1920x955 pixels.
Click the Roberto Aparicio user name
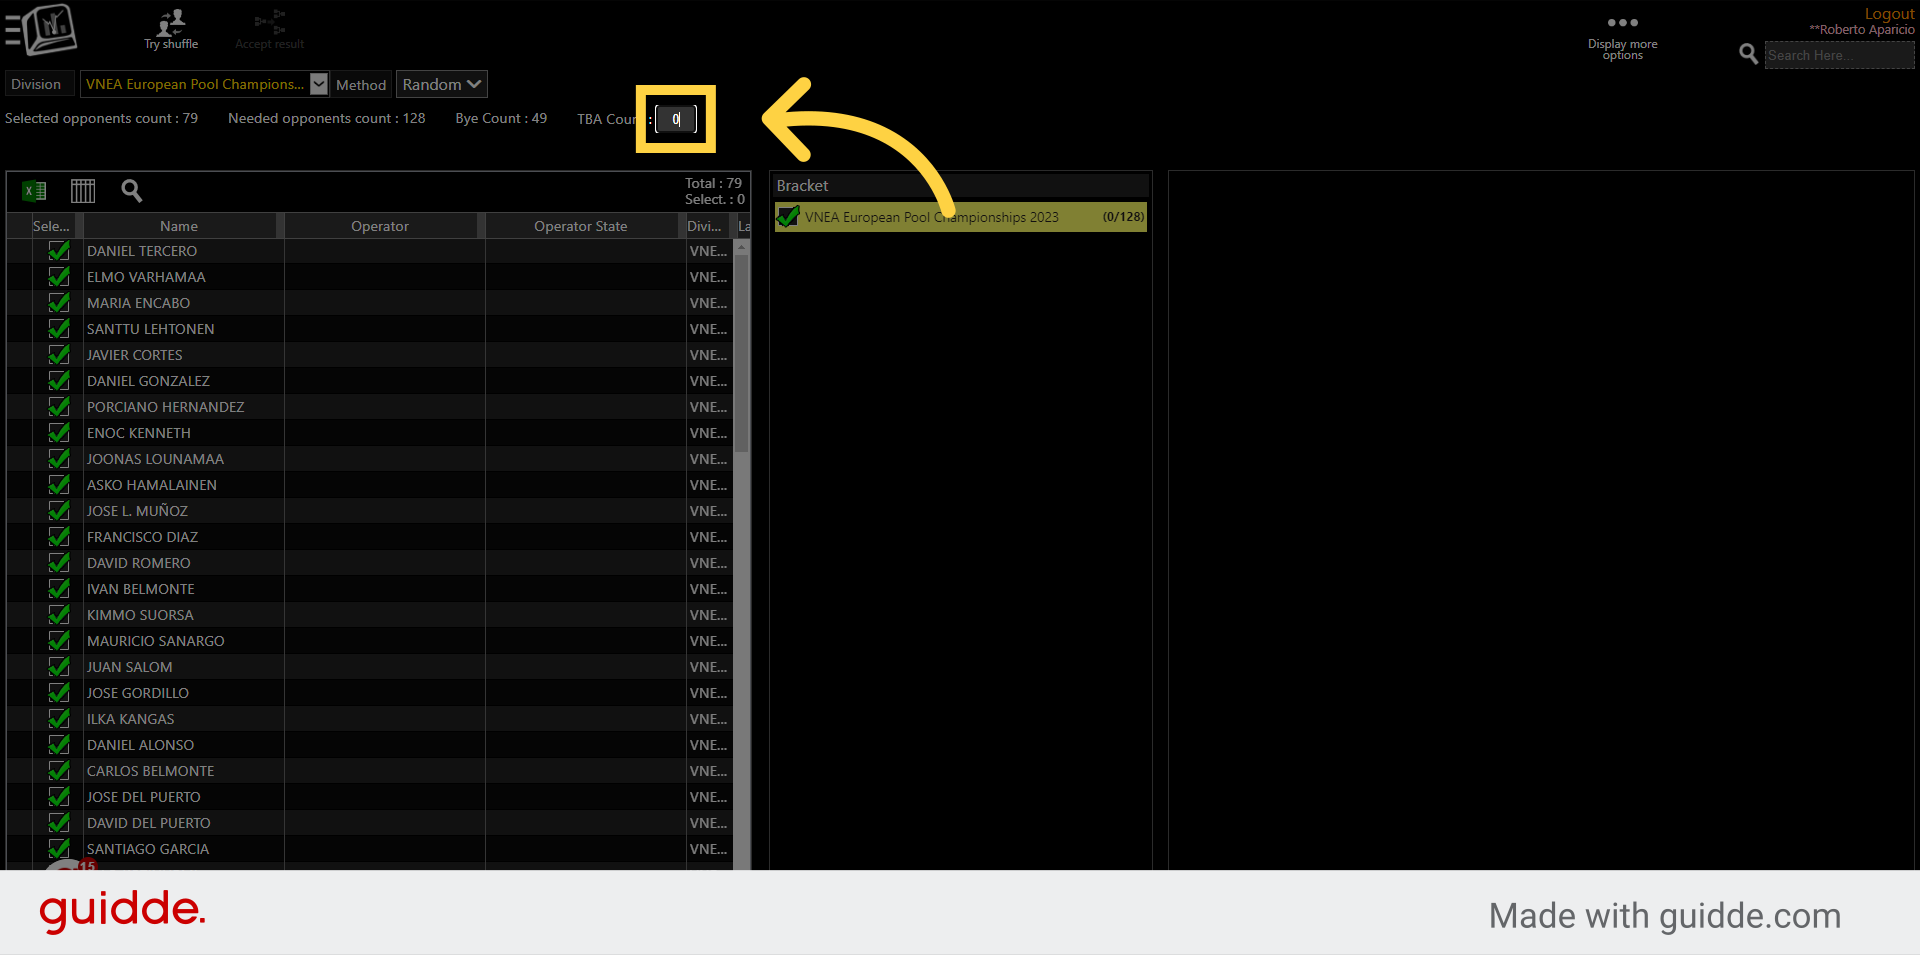(1862, 30)
